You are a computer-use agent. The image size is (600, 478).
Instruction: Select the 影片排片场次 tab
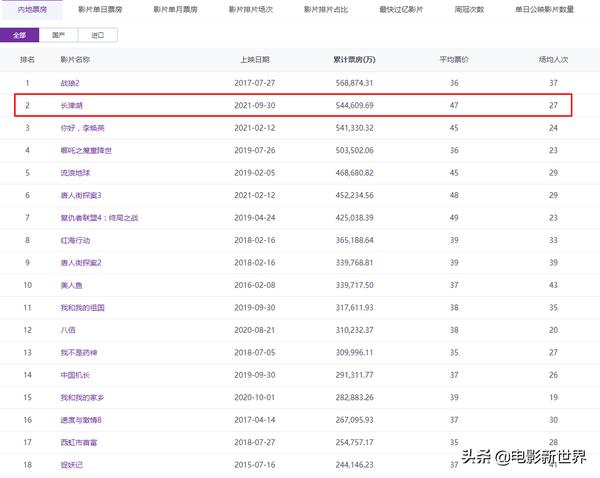tap(251, 10)
